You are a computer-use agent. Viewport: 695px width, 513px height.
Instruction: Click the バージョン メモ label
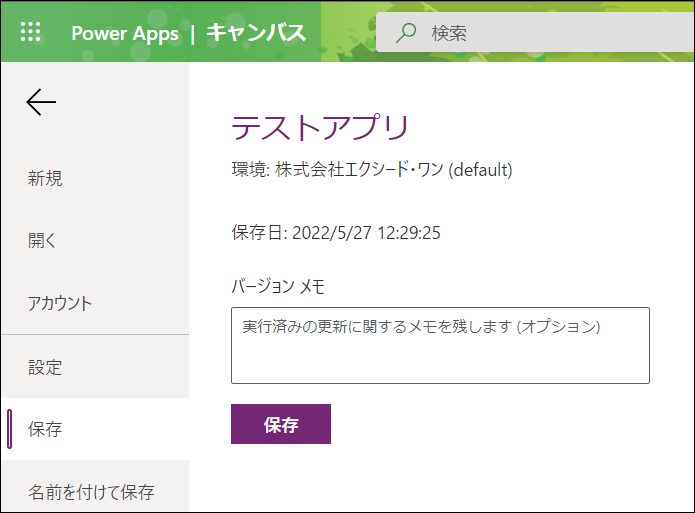278,286
